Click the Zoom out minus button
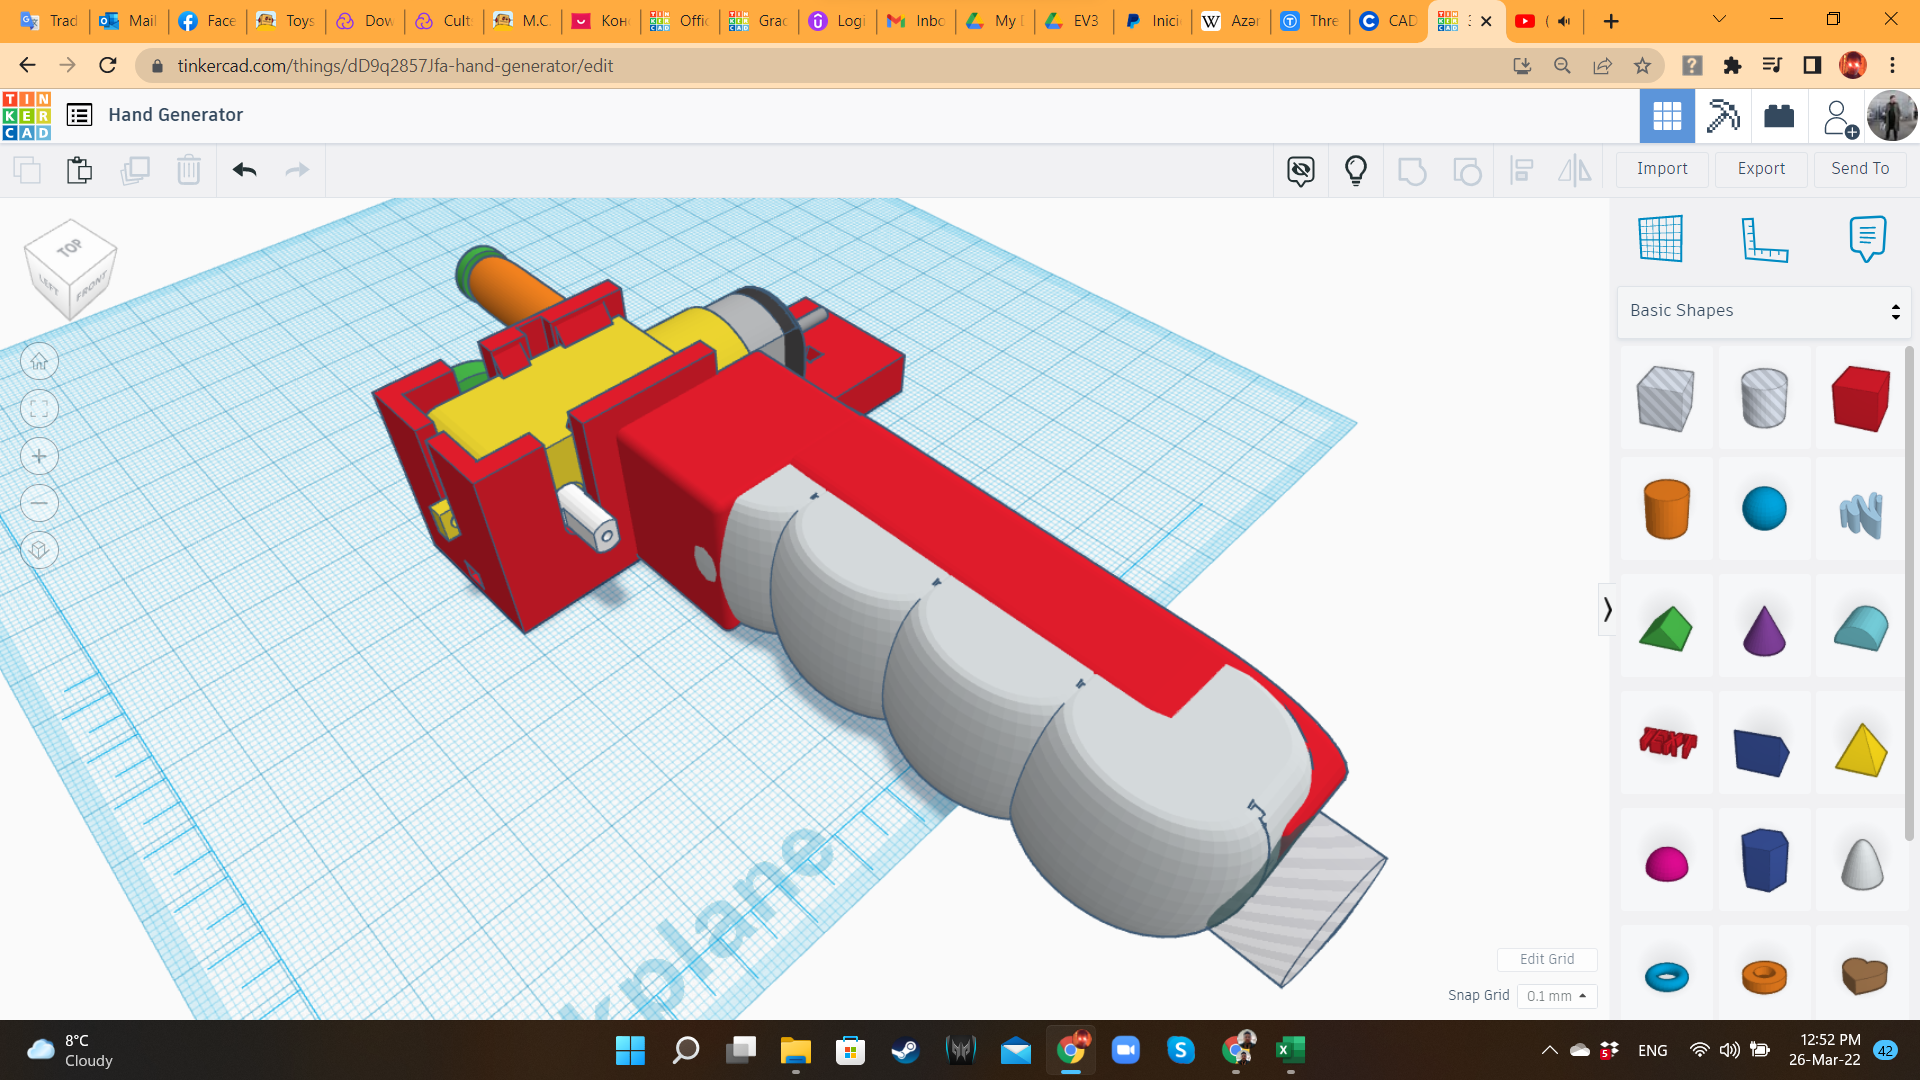Image resolution: width=1920 pixels, height=1080 pixels. [x=39, y=503]
